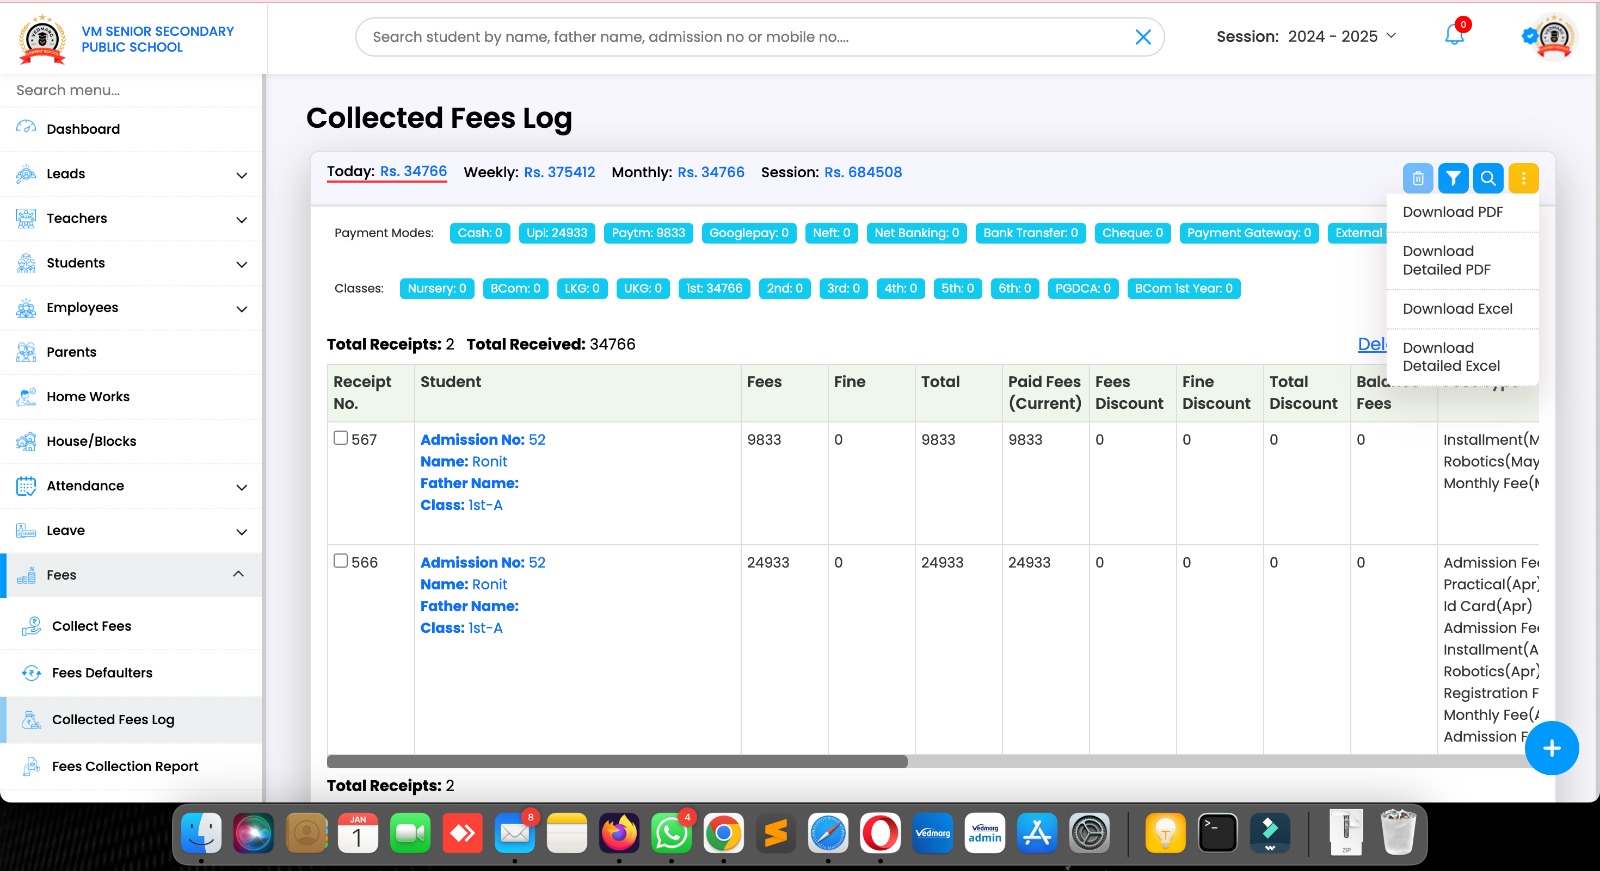Viewport: 1600px width, 871px height.
Task: Open Terminal from the dock
Action: [x=1217, y=832]
